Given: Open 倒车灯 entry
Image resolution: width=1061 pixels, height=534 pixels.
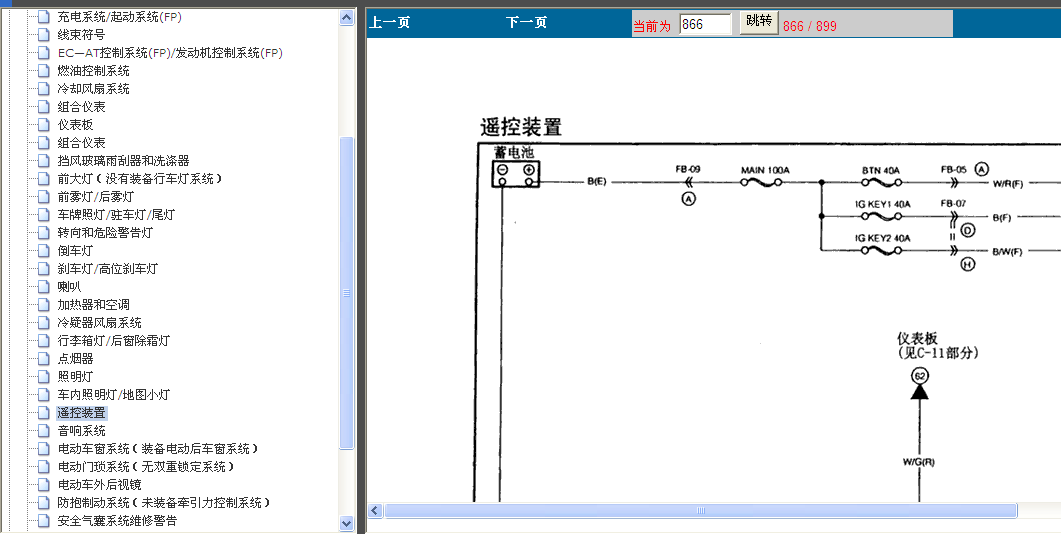Looking at the screenshot, I should (75, 250).
